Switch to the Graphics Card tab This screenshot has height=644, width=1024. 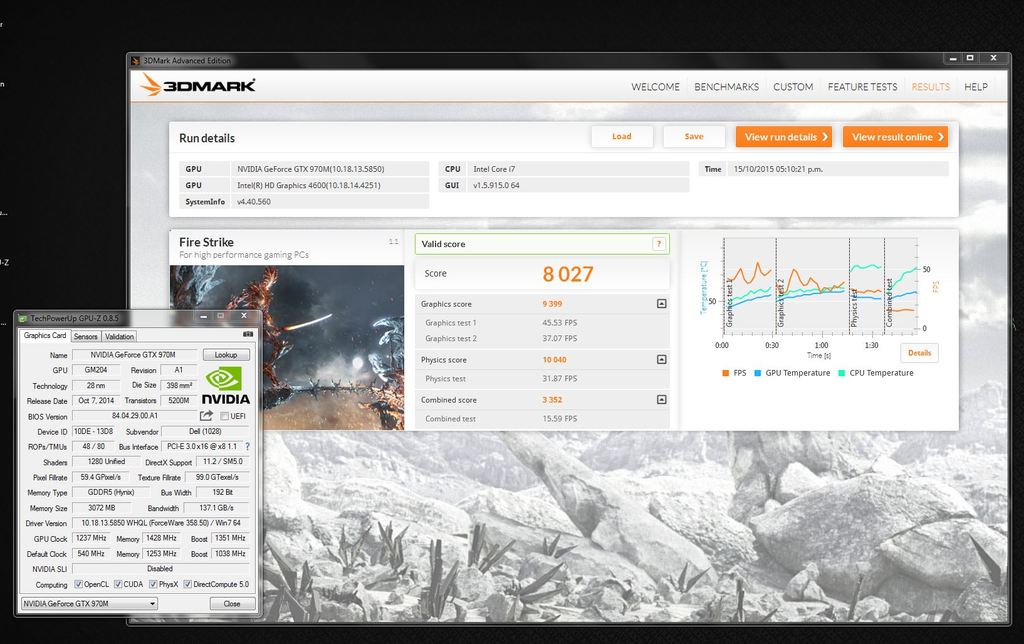coord(45,336)
